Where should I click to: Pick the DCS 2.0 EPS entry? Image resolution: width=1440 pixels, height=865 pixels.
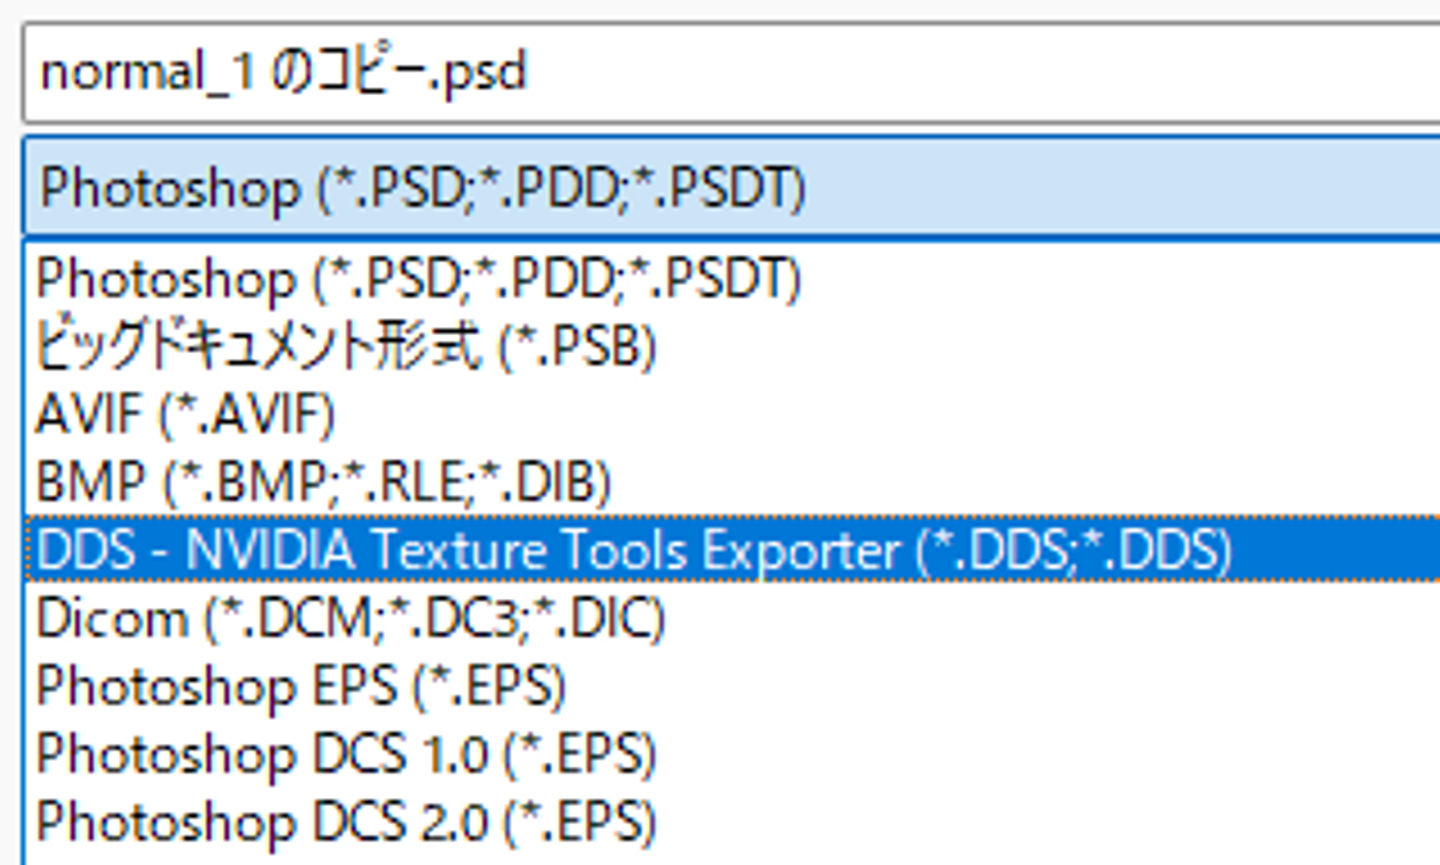346,823
